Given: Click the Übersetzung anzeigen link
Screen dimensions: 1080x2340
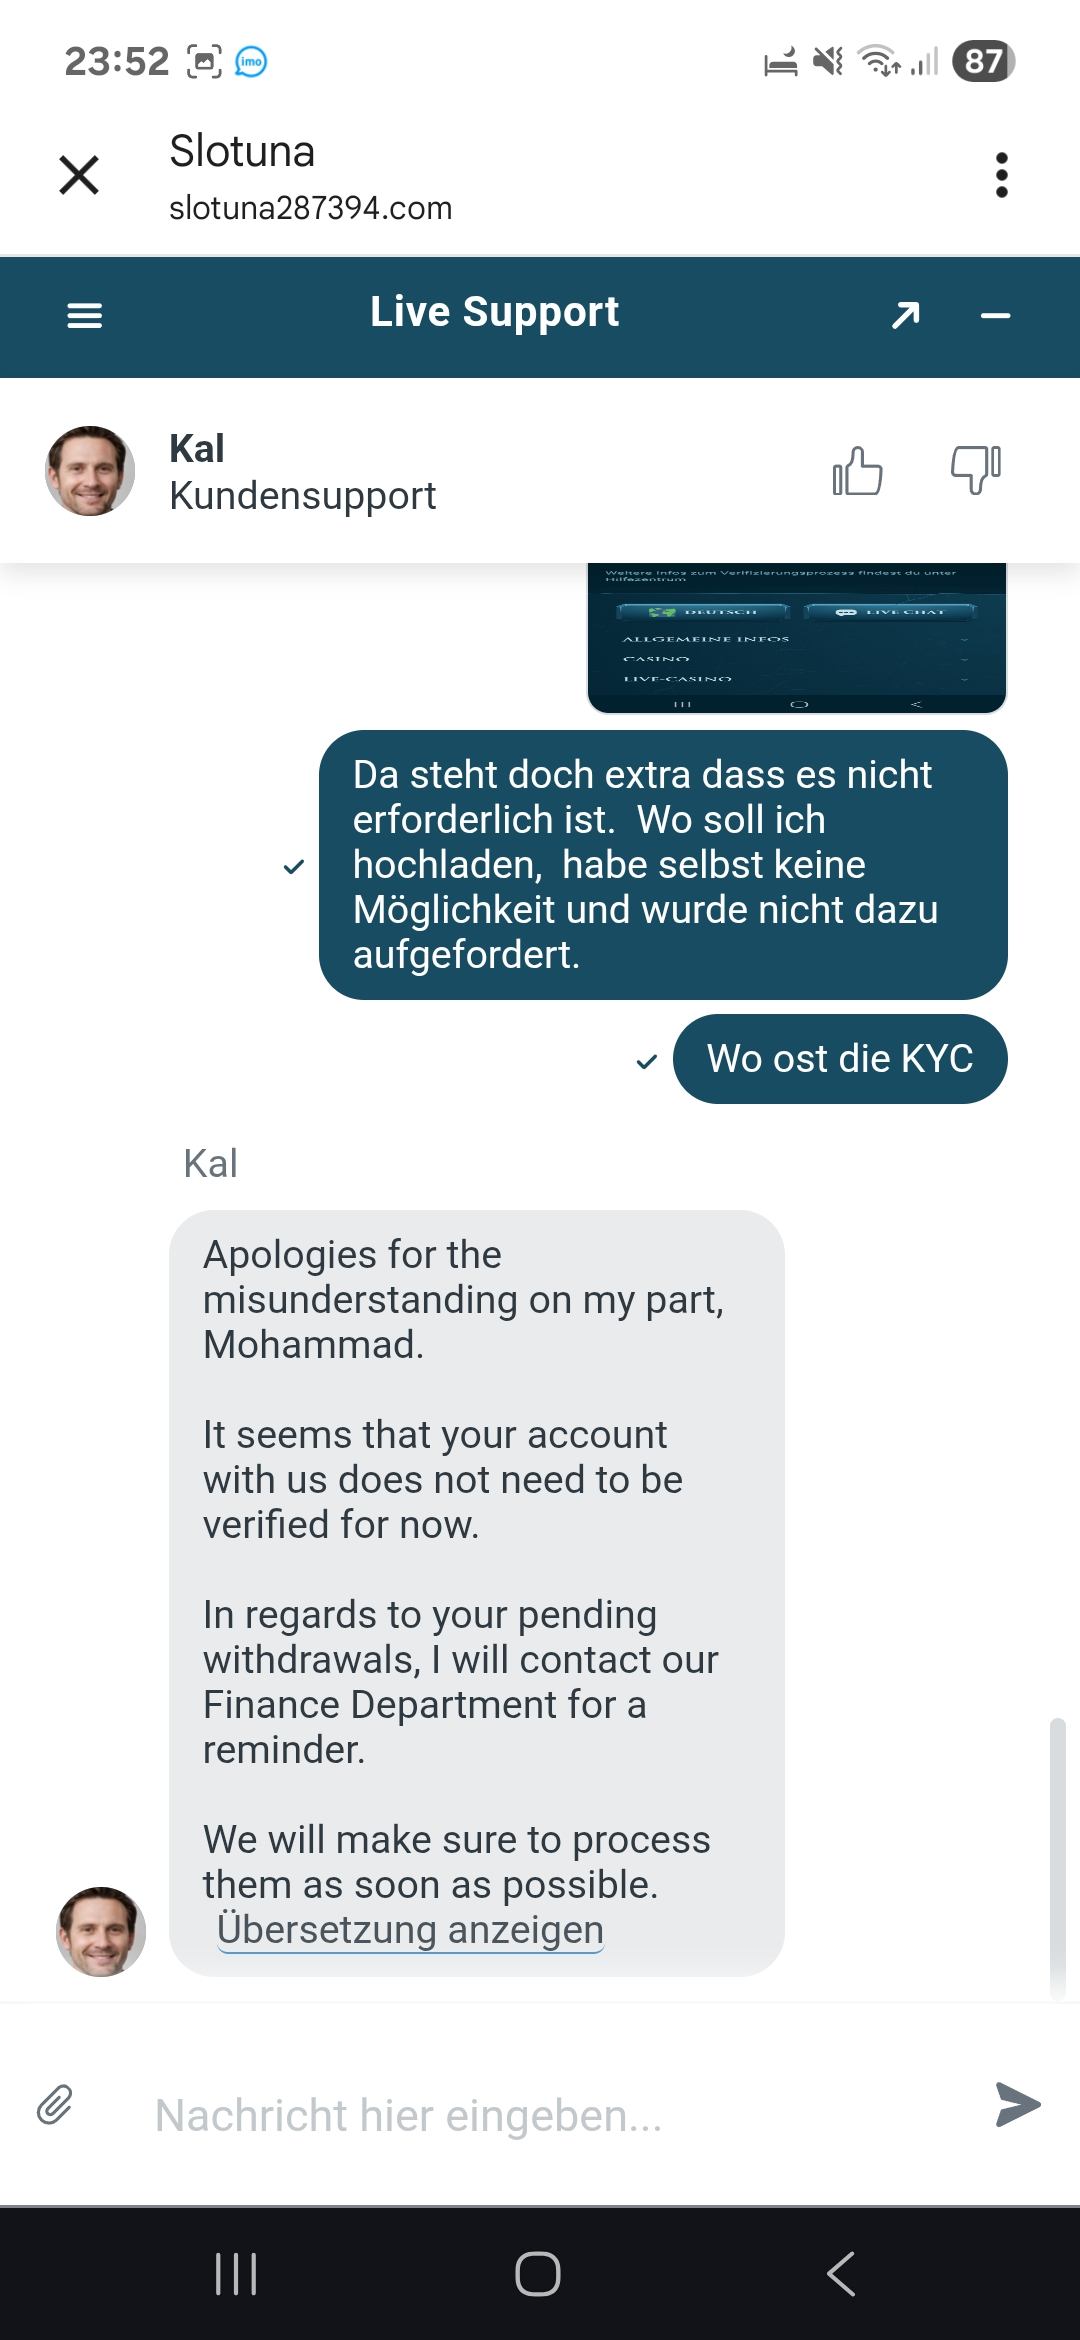Looking at the screenshot, I should [410, 1930].
